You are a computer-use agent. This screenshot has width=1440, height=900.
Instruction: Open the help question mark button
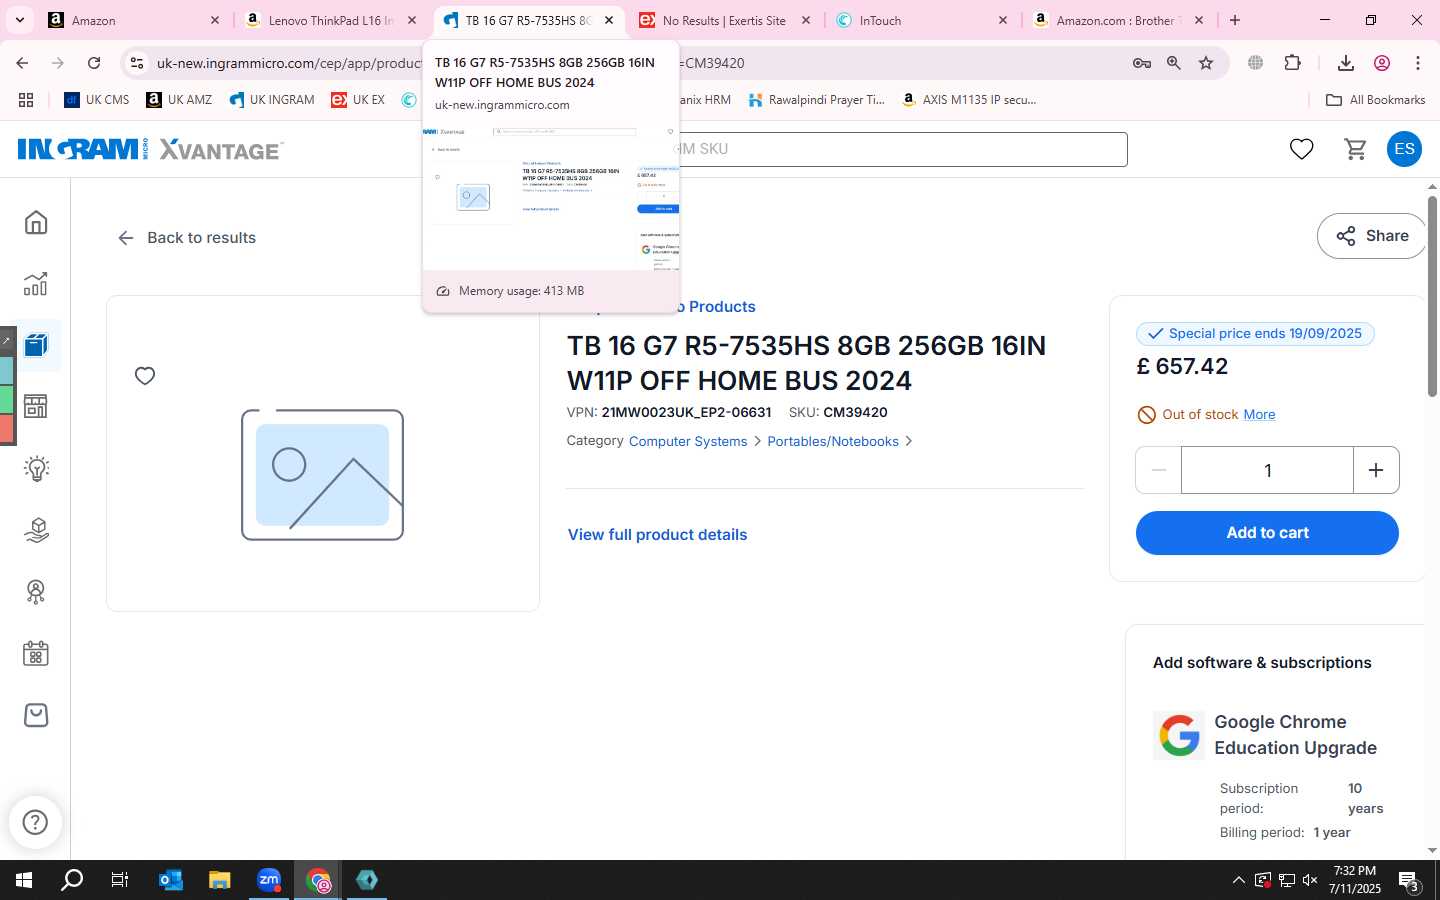point(35,822)
